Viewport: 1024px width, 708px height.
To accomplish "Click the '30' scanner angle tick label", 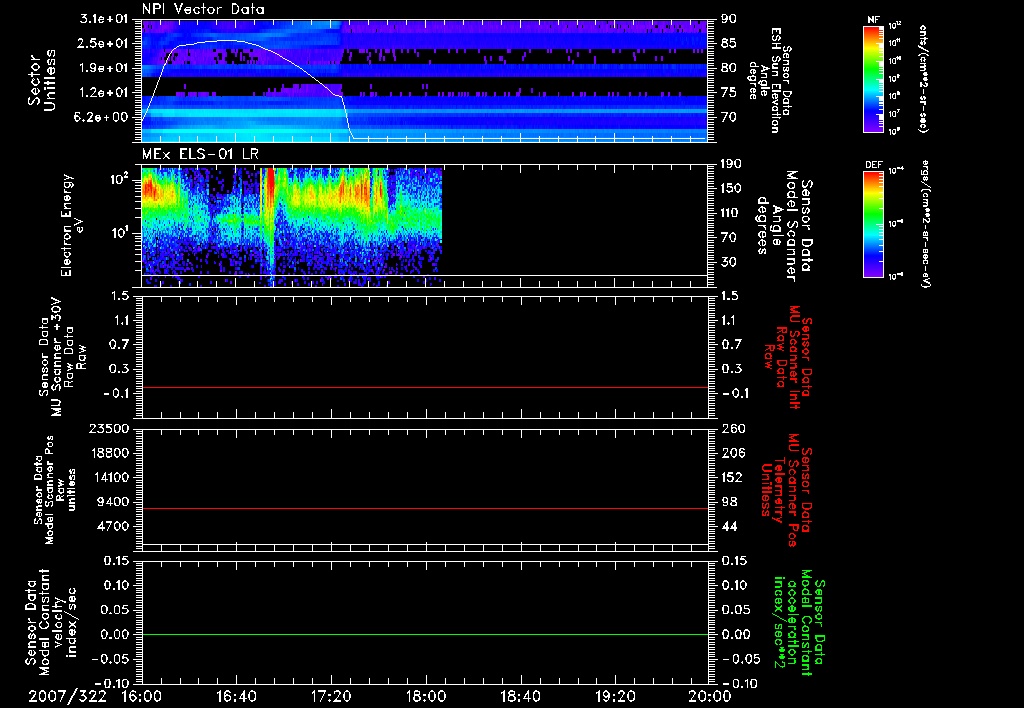I will 728,262.
